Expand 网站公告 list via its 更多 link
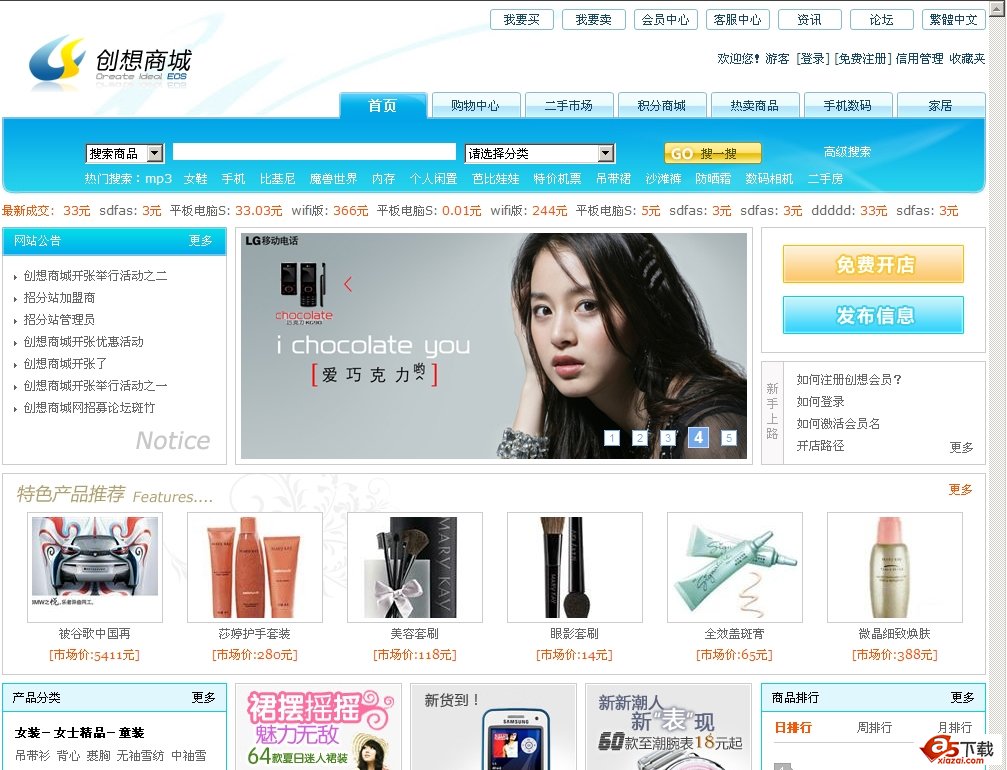The width and height of the screenshot is (1007, 770). (201, 242)
